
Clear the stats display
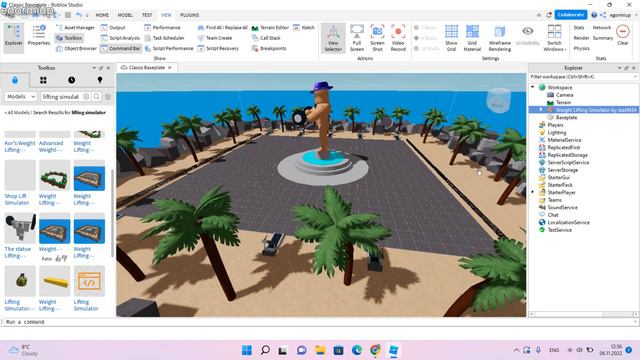(623, 35)
